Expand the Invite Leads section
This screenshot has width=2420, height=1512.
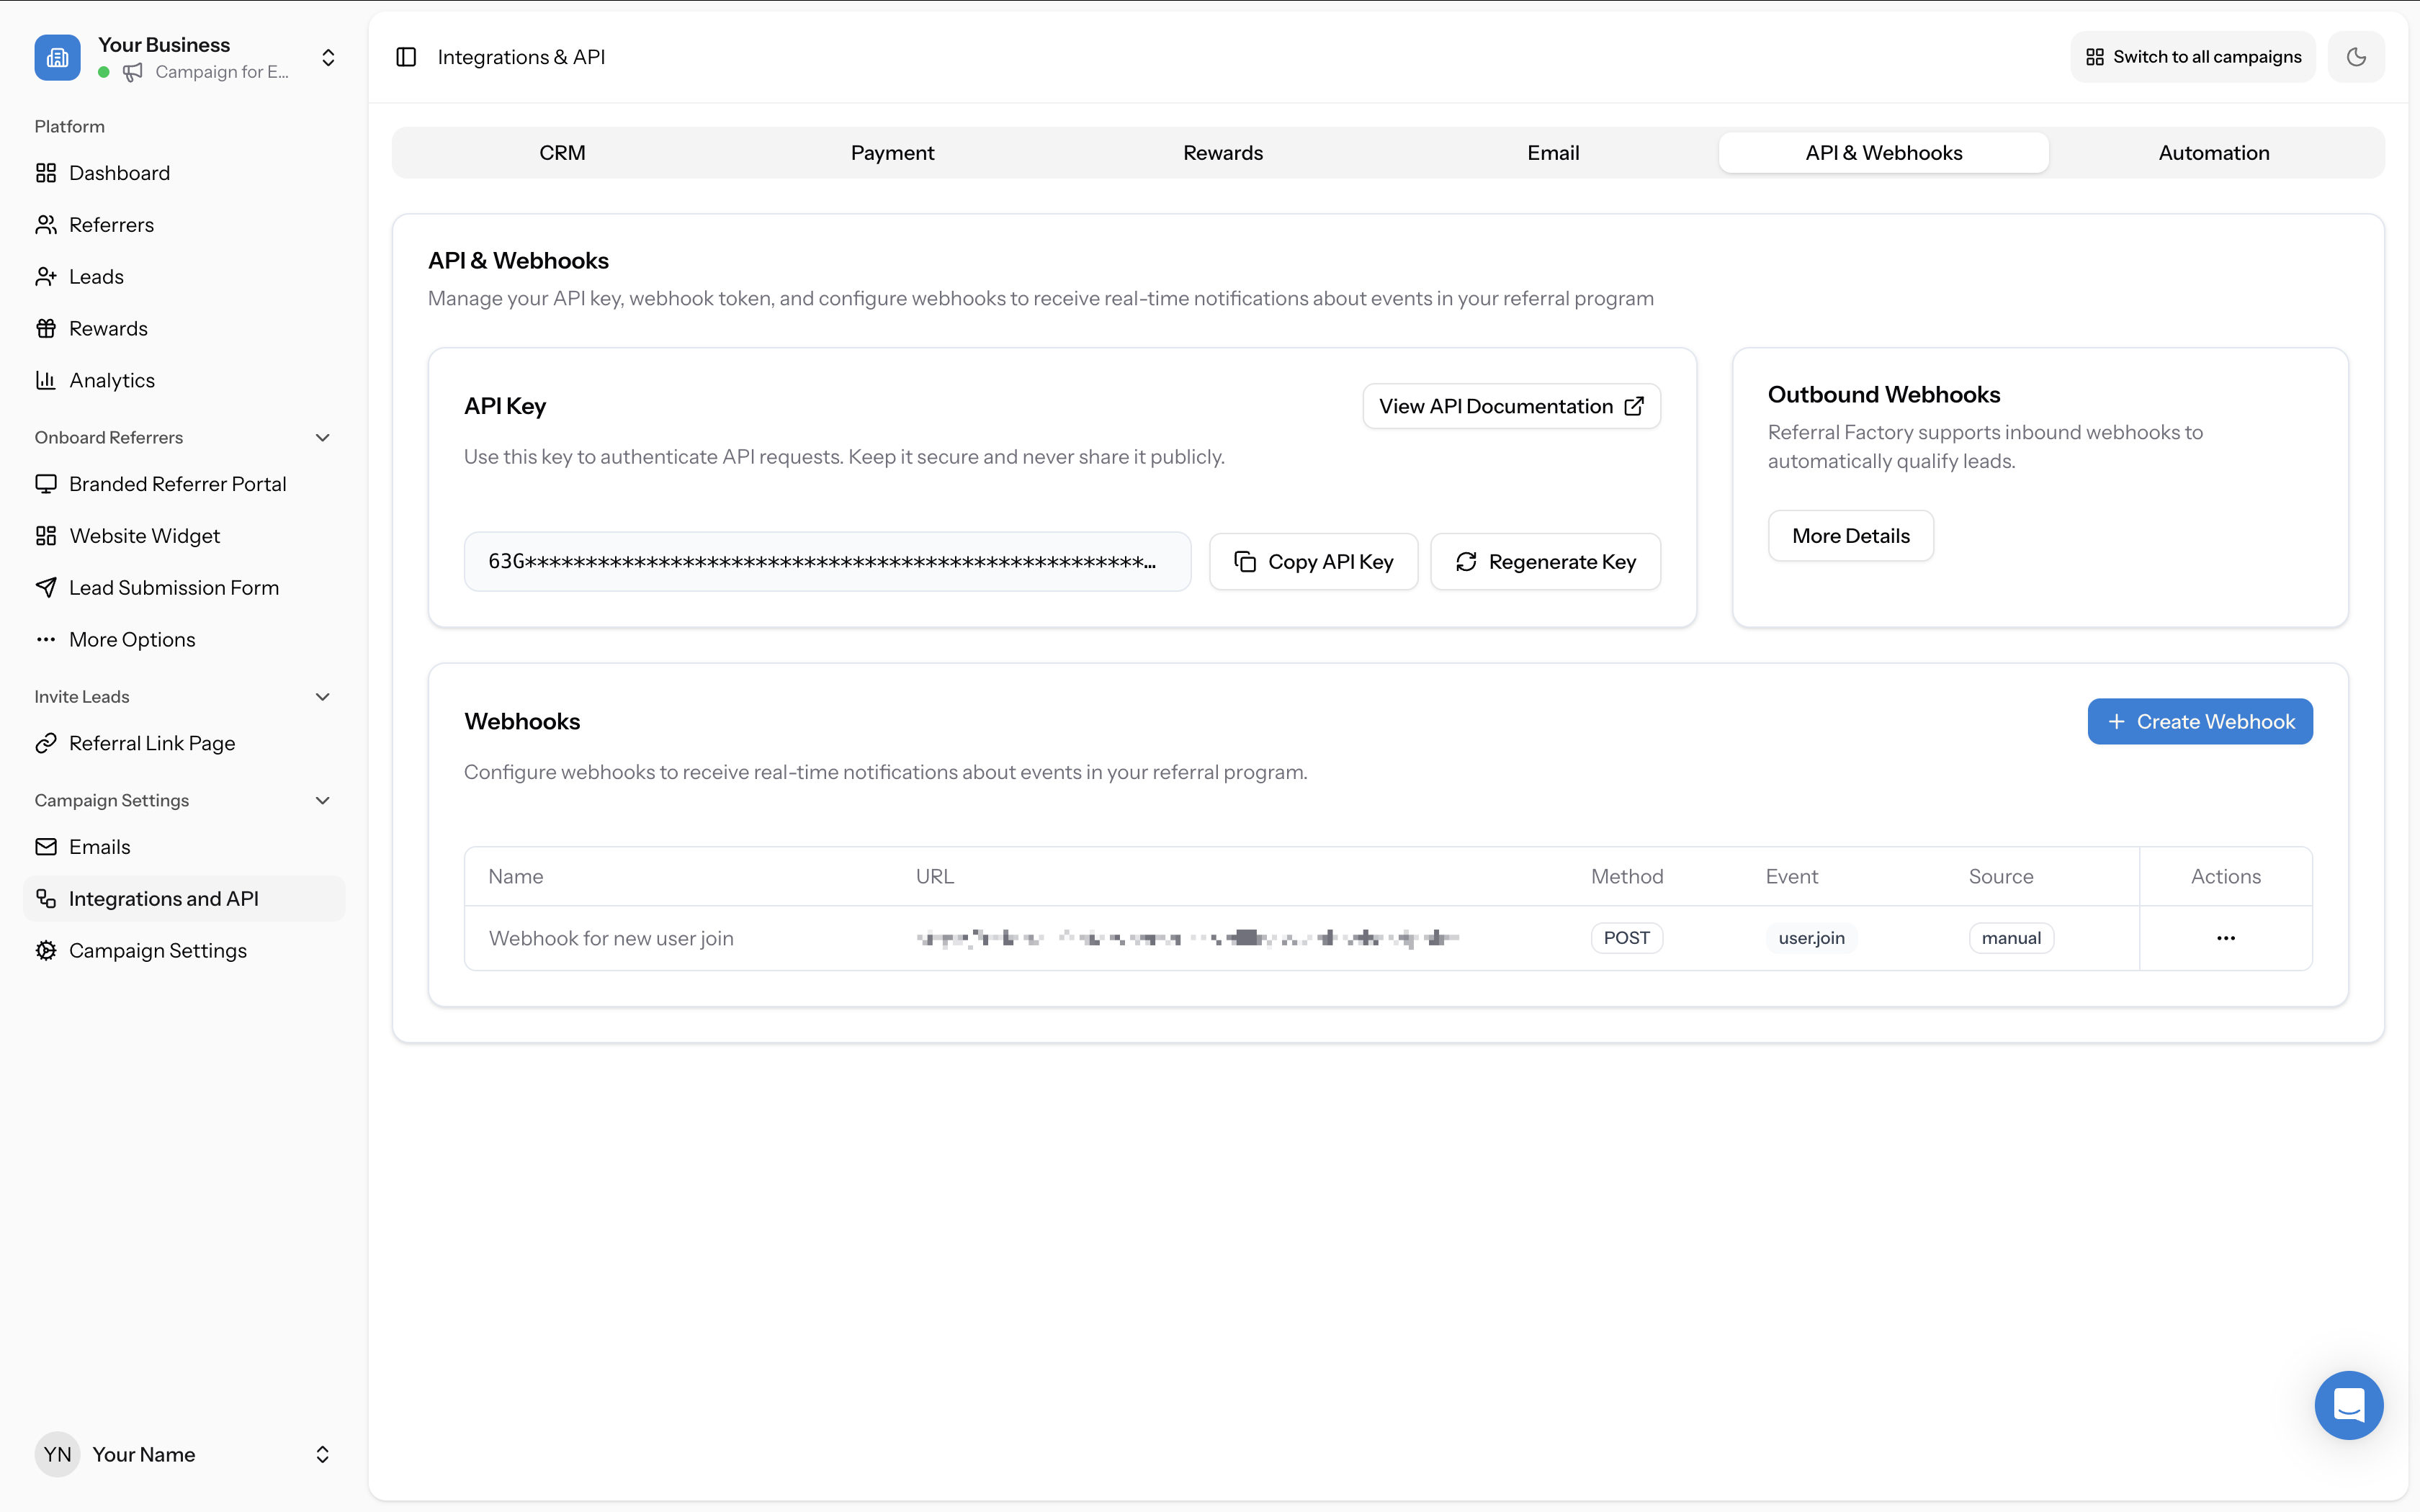pyautogui.click(x=322, y=696)
